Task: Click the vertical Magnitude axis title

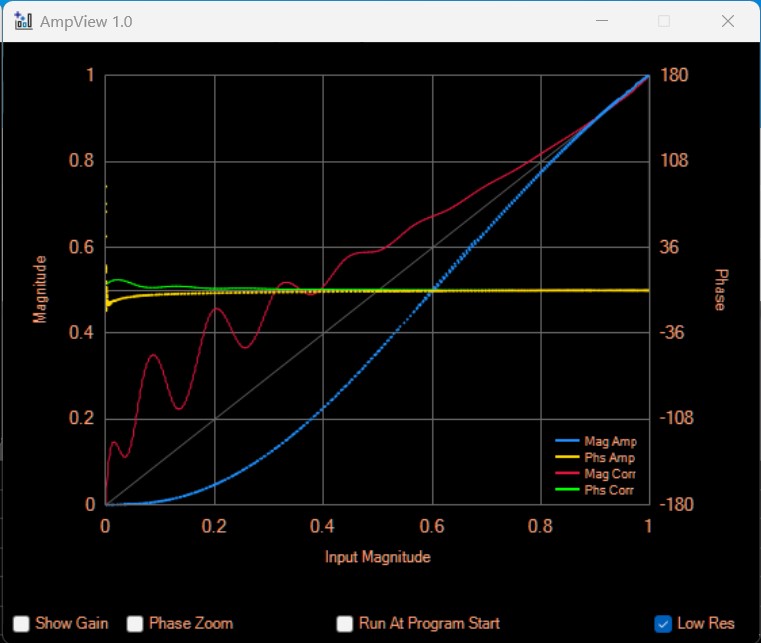Action: pyautogui.click(x=40, y=289)
